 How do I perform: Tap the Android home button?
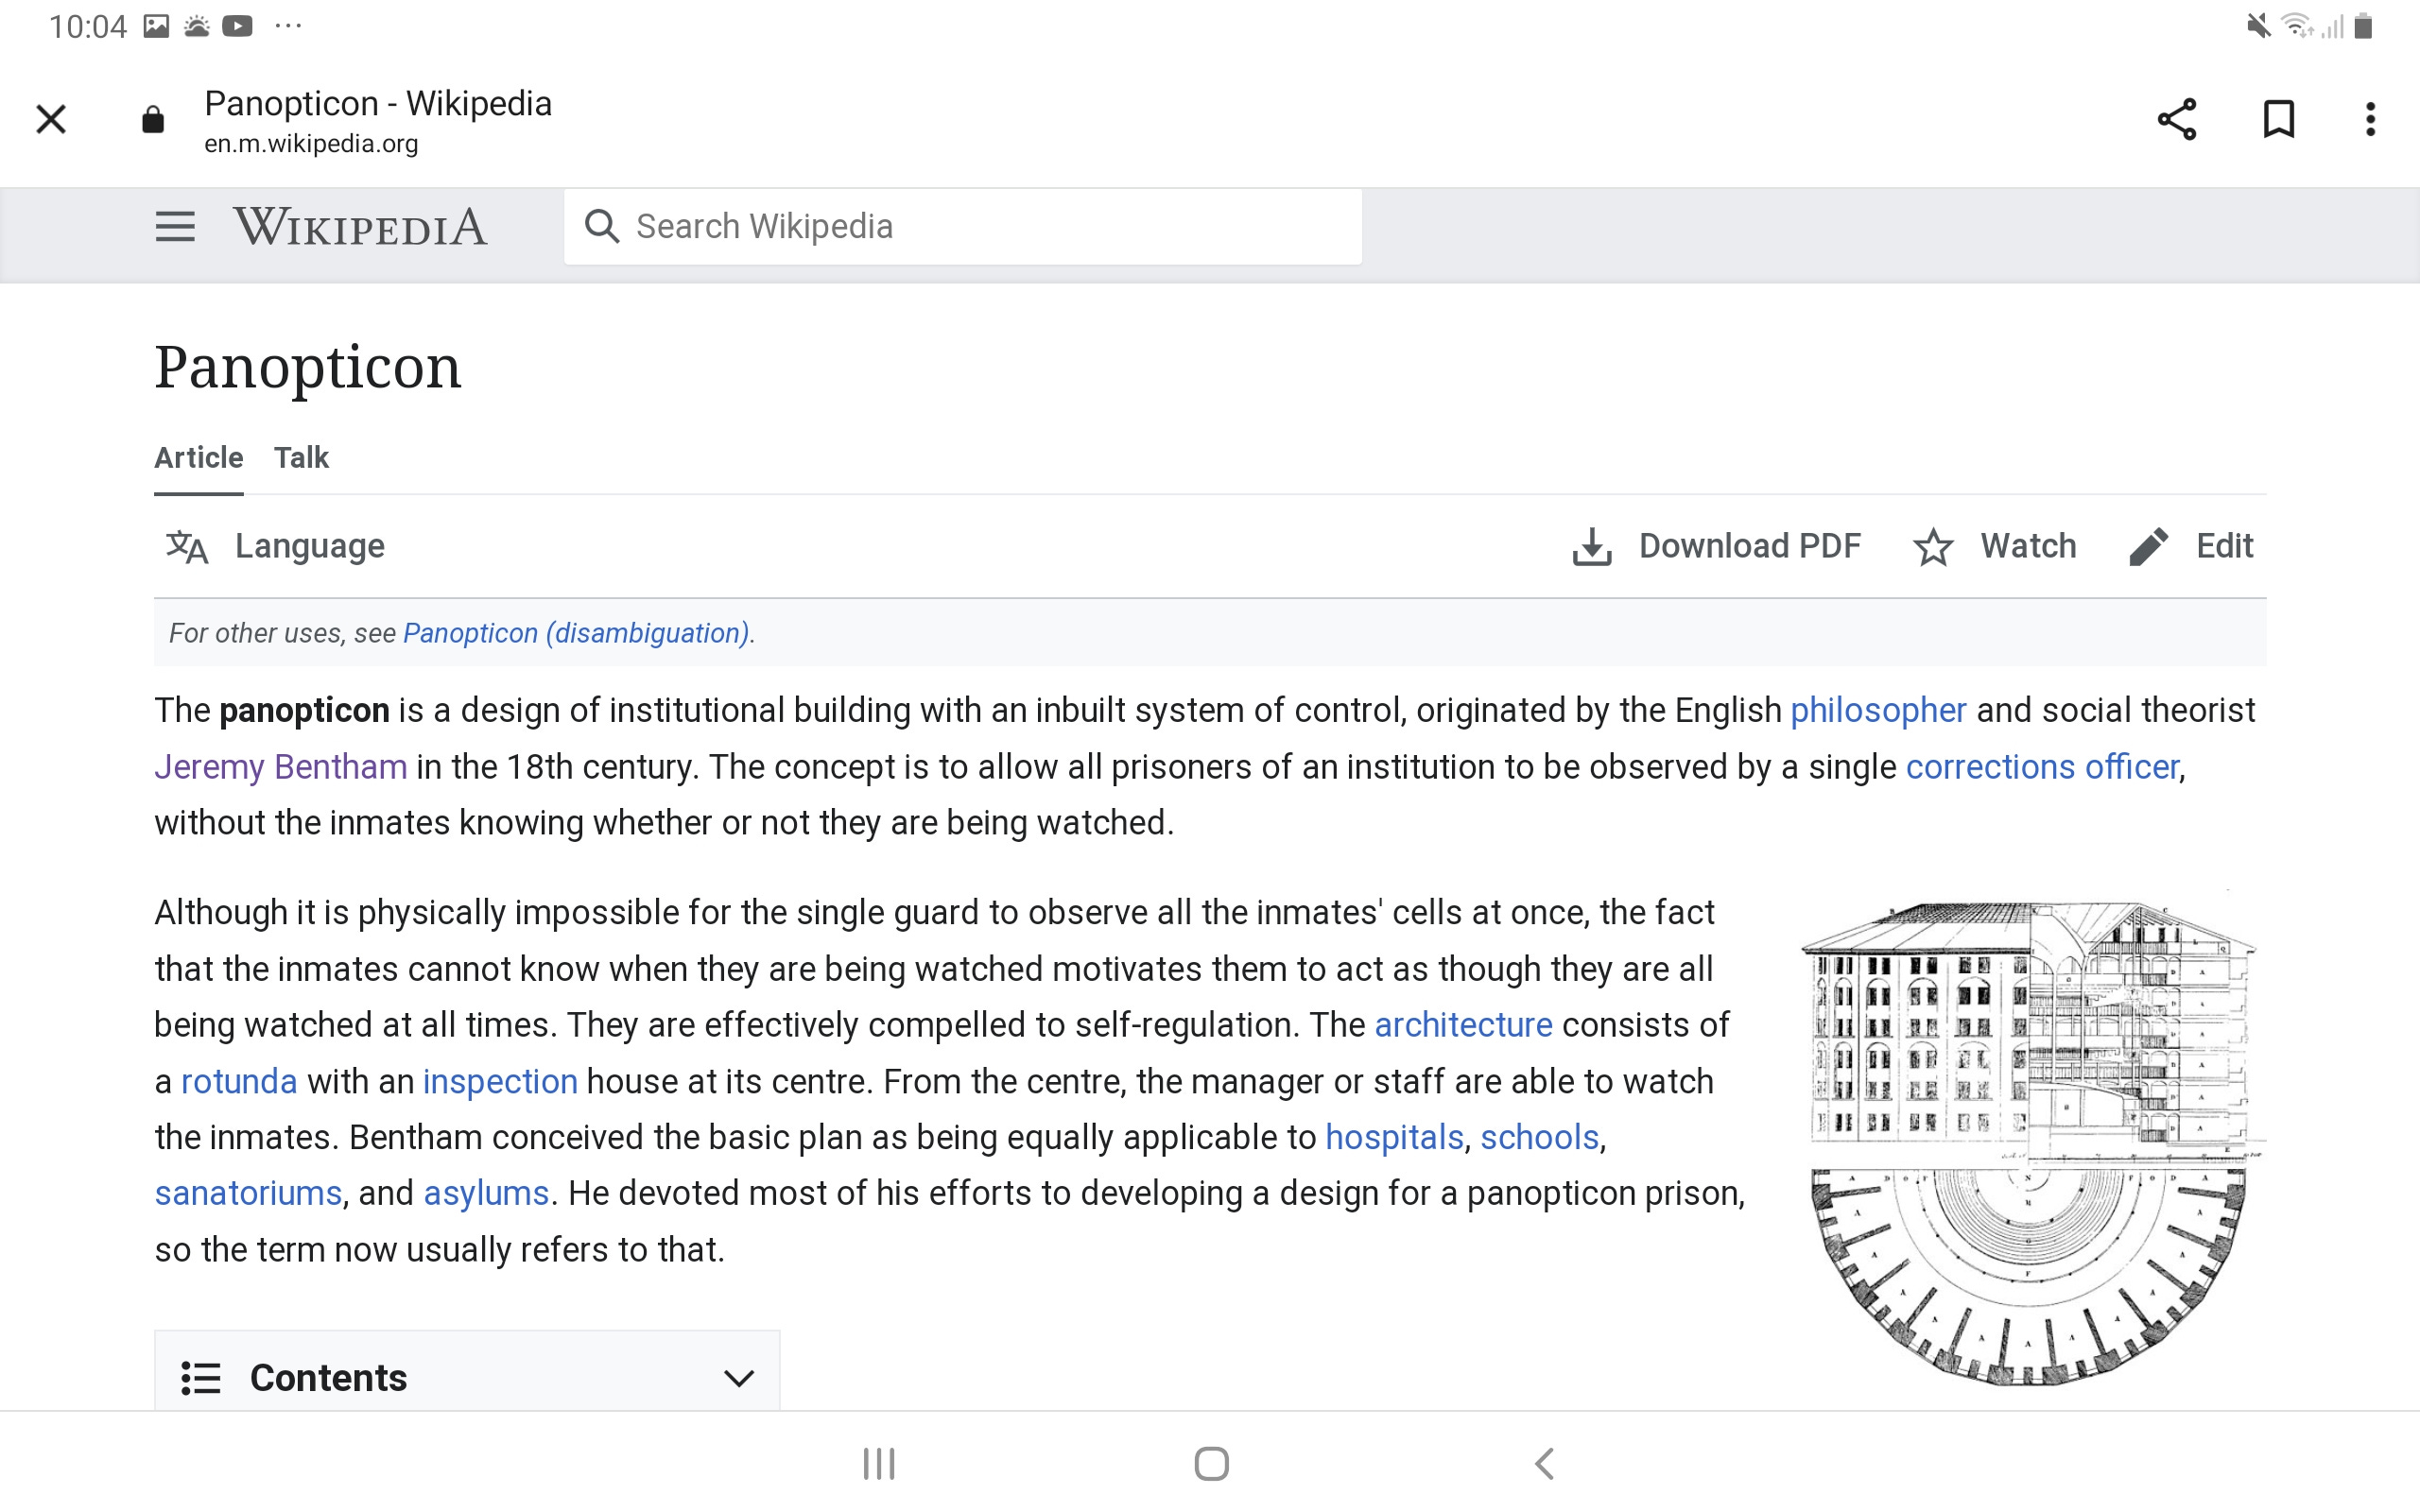tap(1211, 1464)
